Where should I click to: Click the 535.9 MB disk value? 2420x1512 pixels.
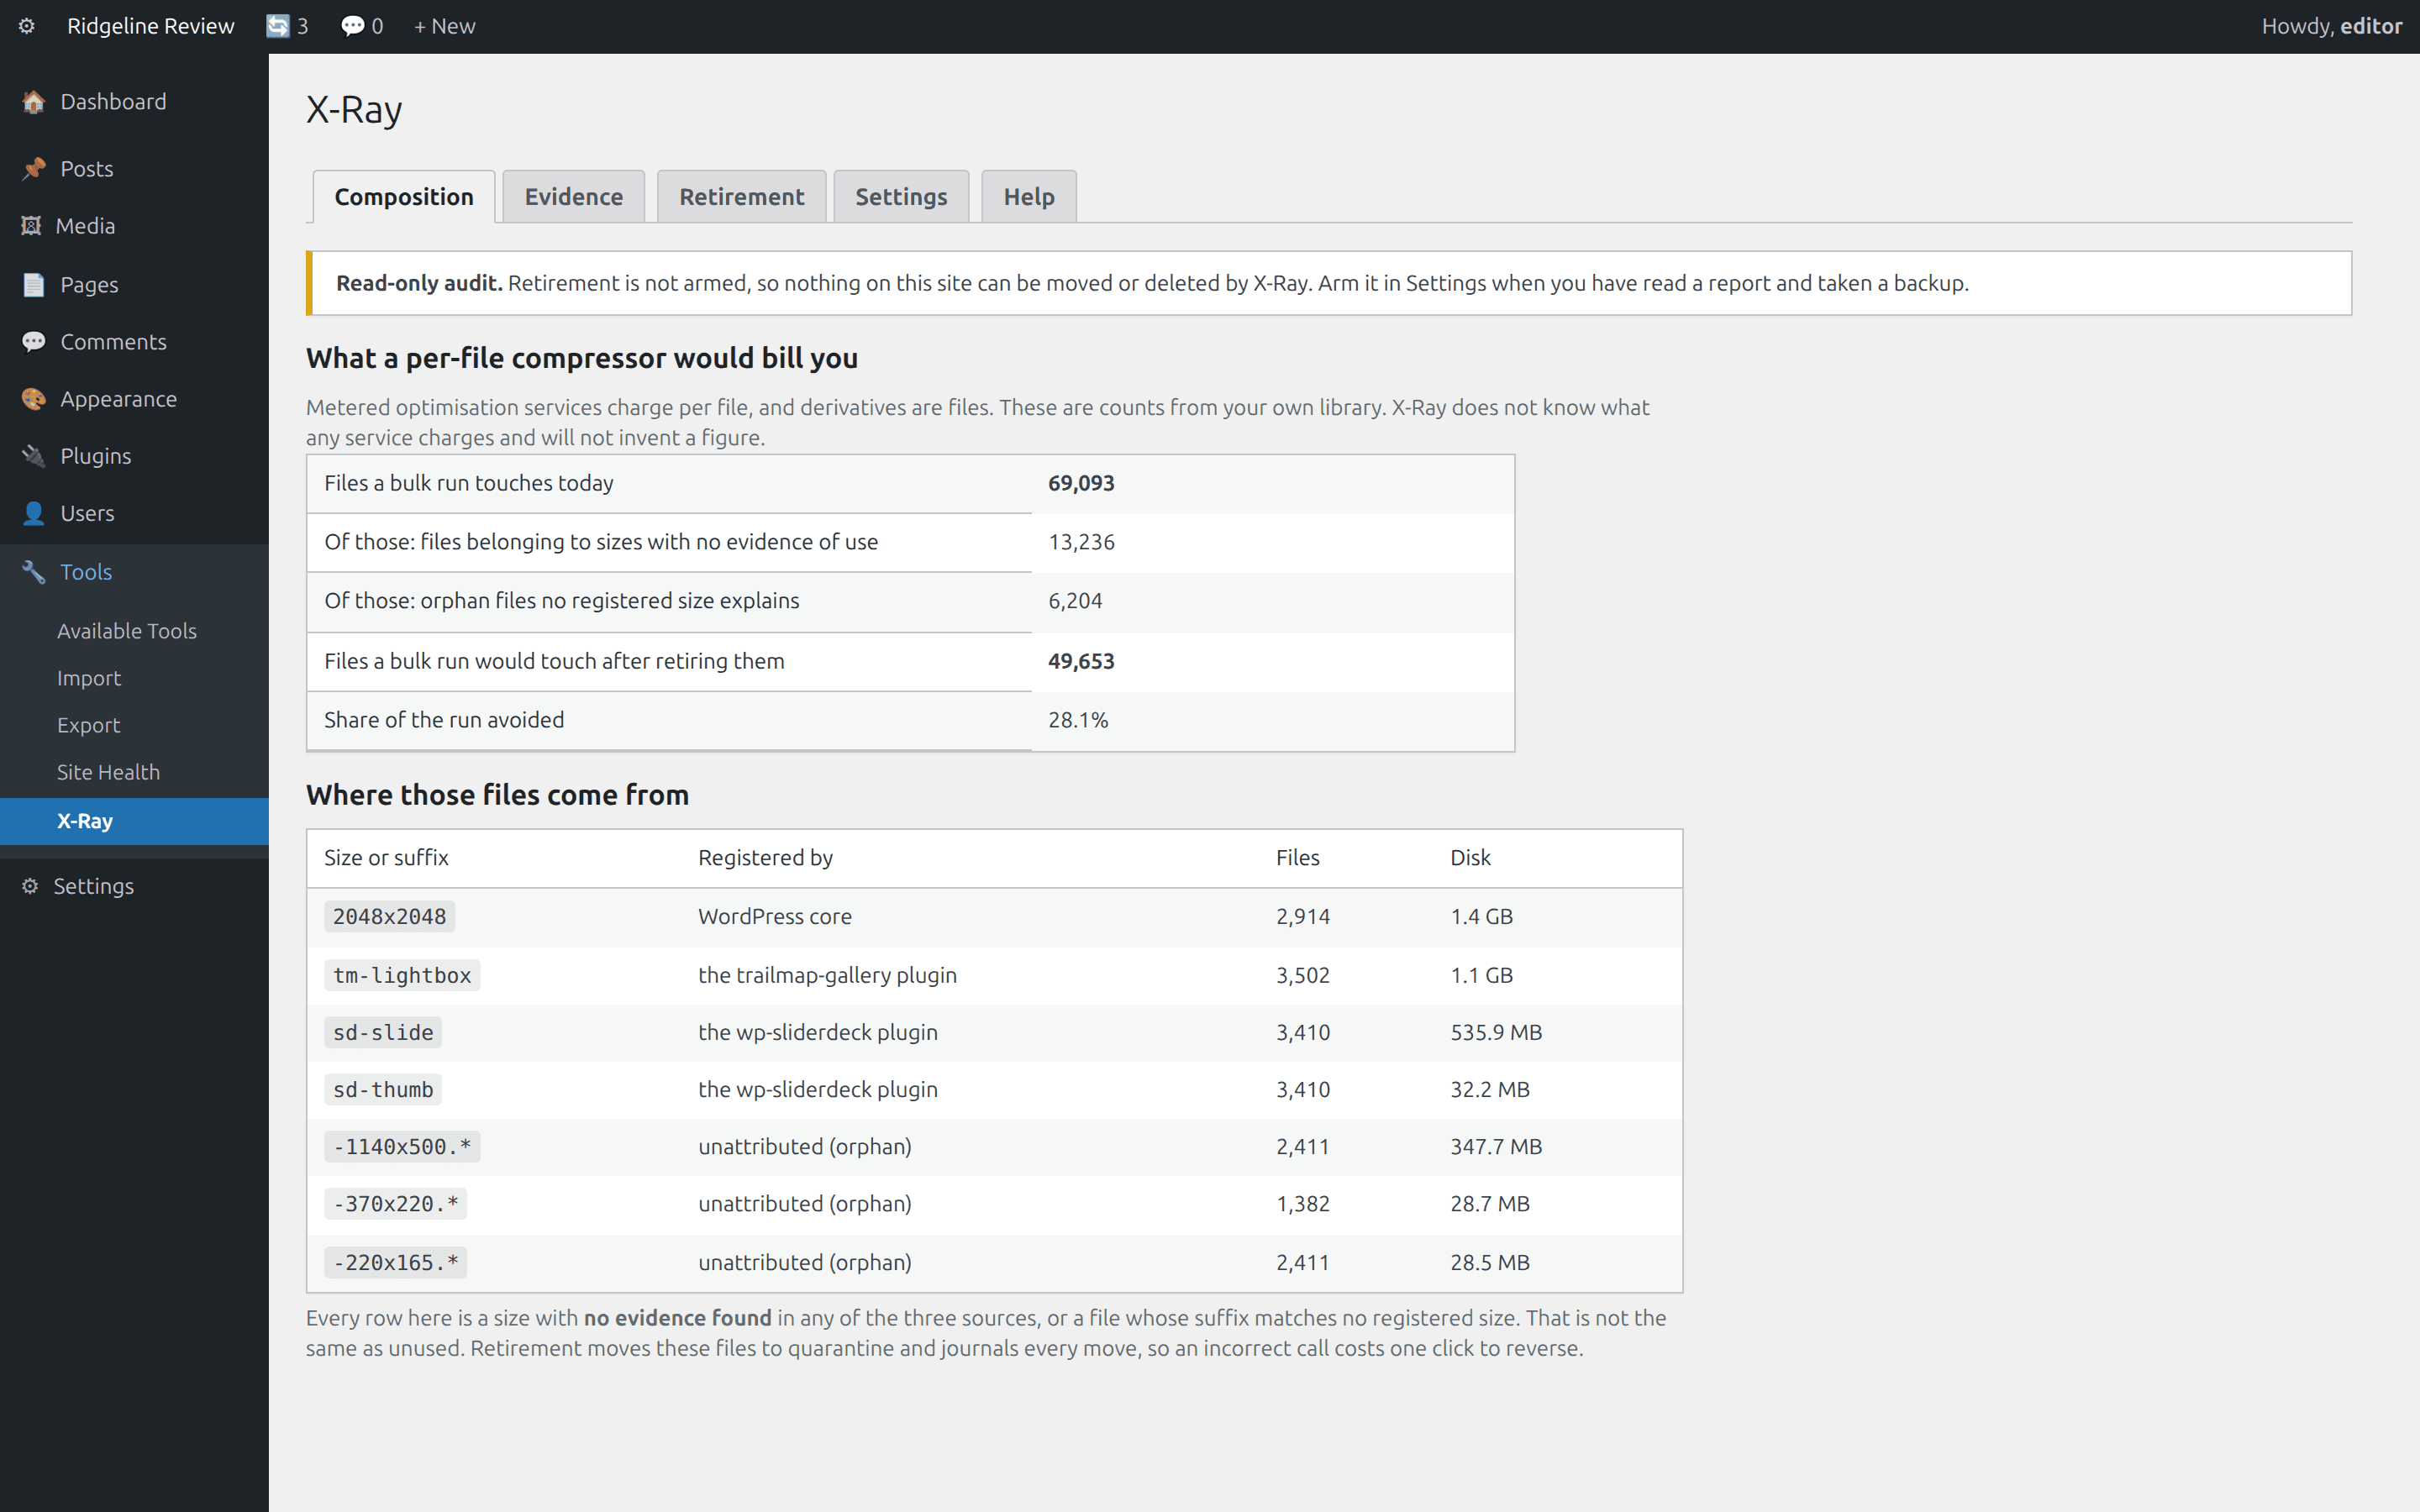(x=1496, y=1033)
